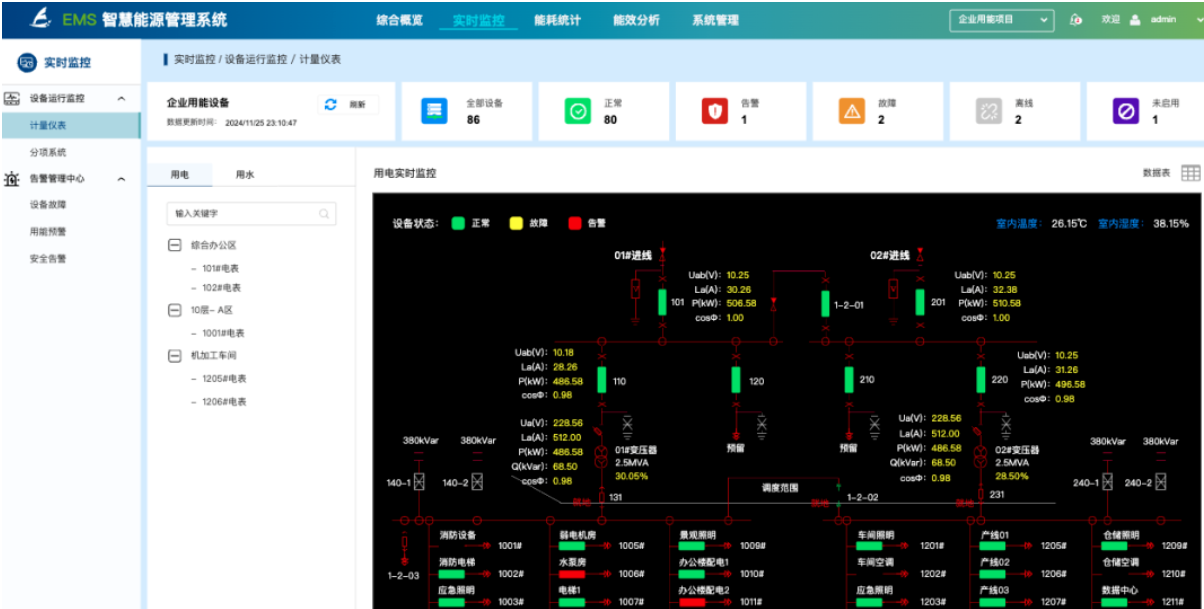Collapse the 机加工车间 tree node
This screenshot has width=1204, height=609.
tap(175, 355)
